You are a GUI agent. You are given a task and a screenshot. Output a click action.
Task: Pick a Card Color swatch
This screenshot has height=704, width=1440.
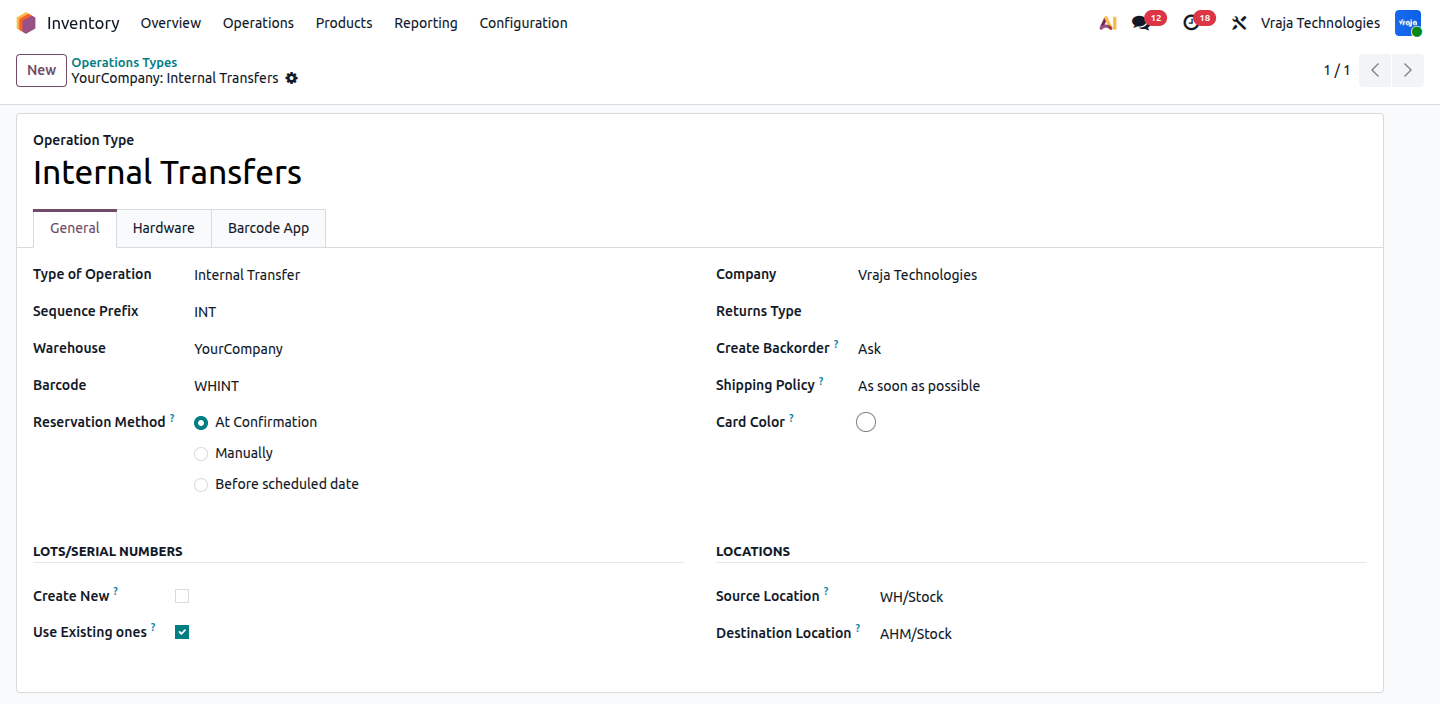pyautogui.click(x=866, y=422)
